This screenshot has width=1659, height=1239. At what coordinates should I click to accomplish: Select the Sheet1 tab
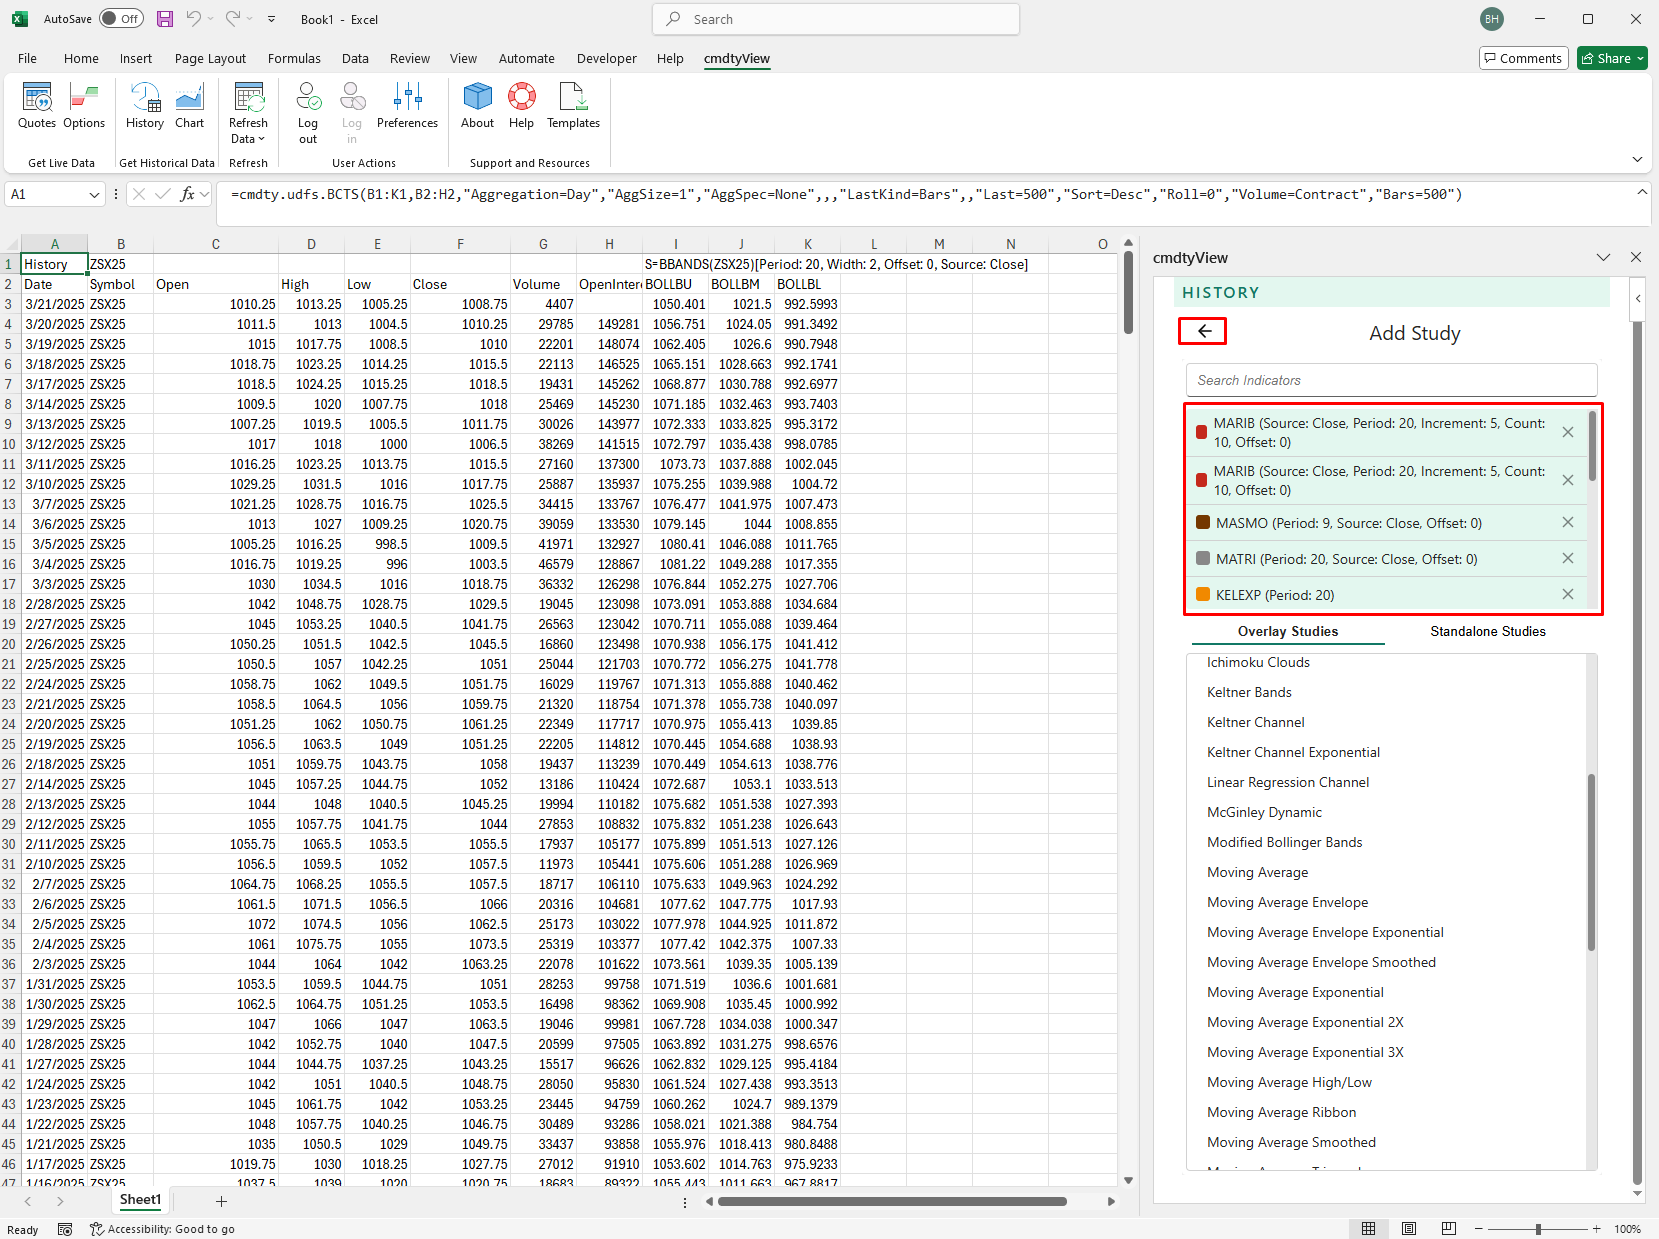tap(140, 1200)
